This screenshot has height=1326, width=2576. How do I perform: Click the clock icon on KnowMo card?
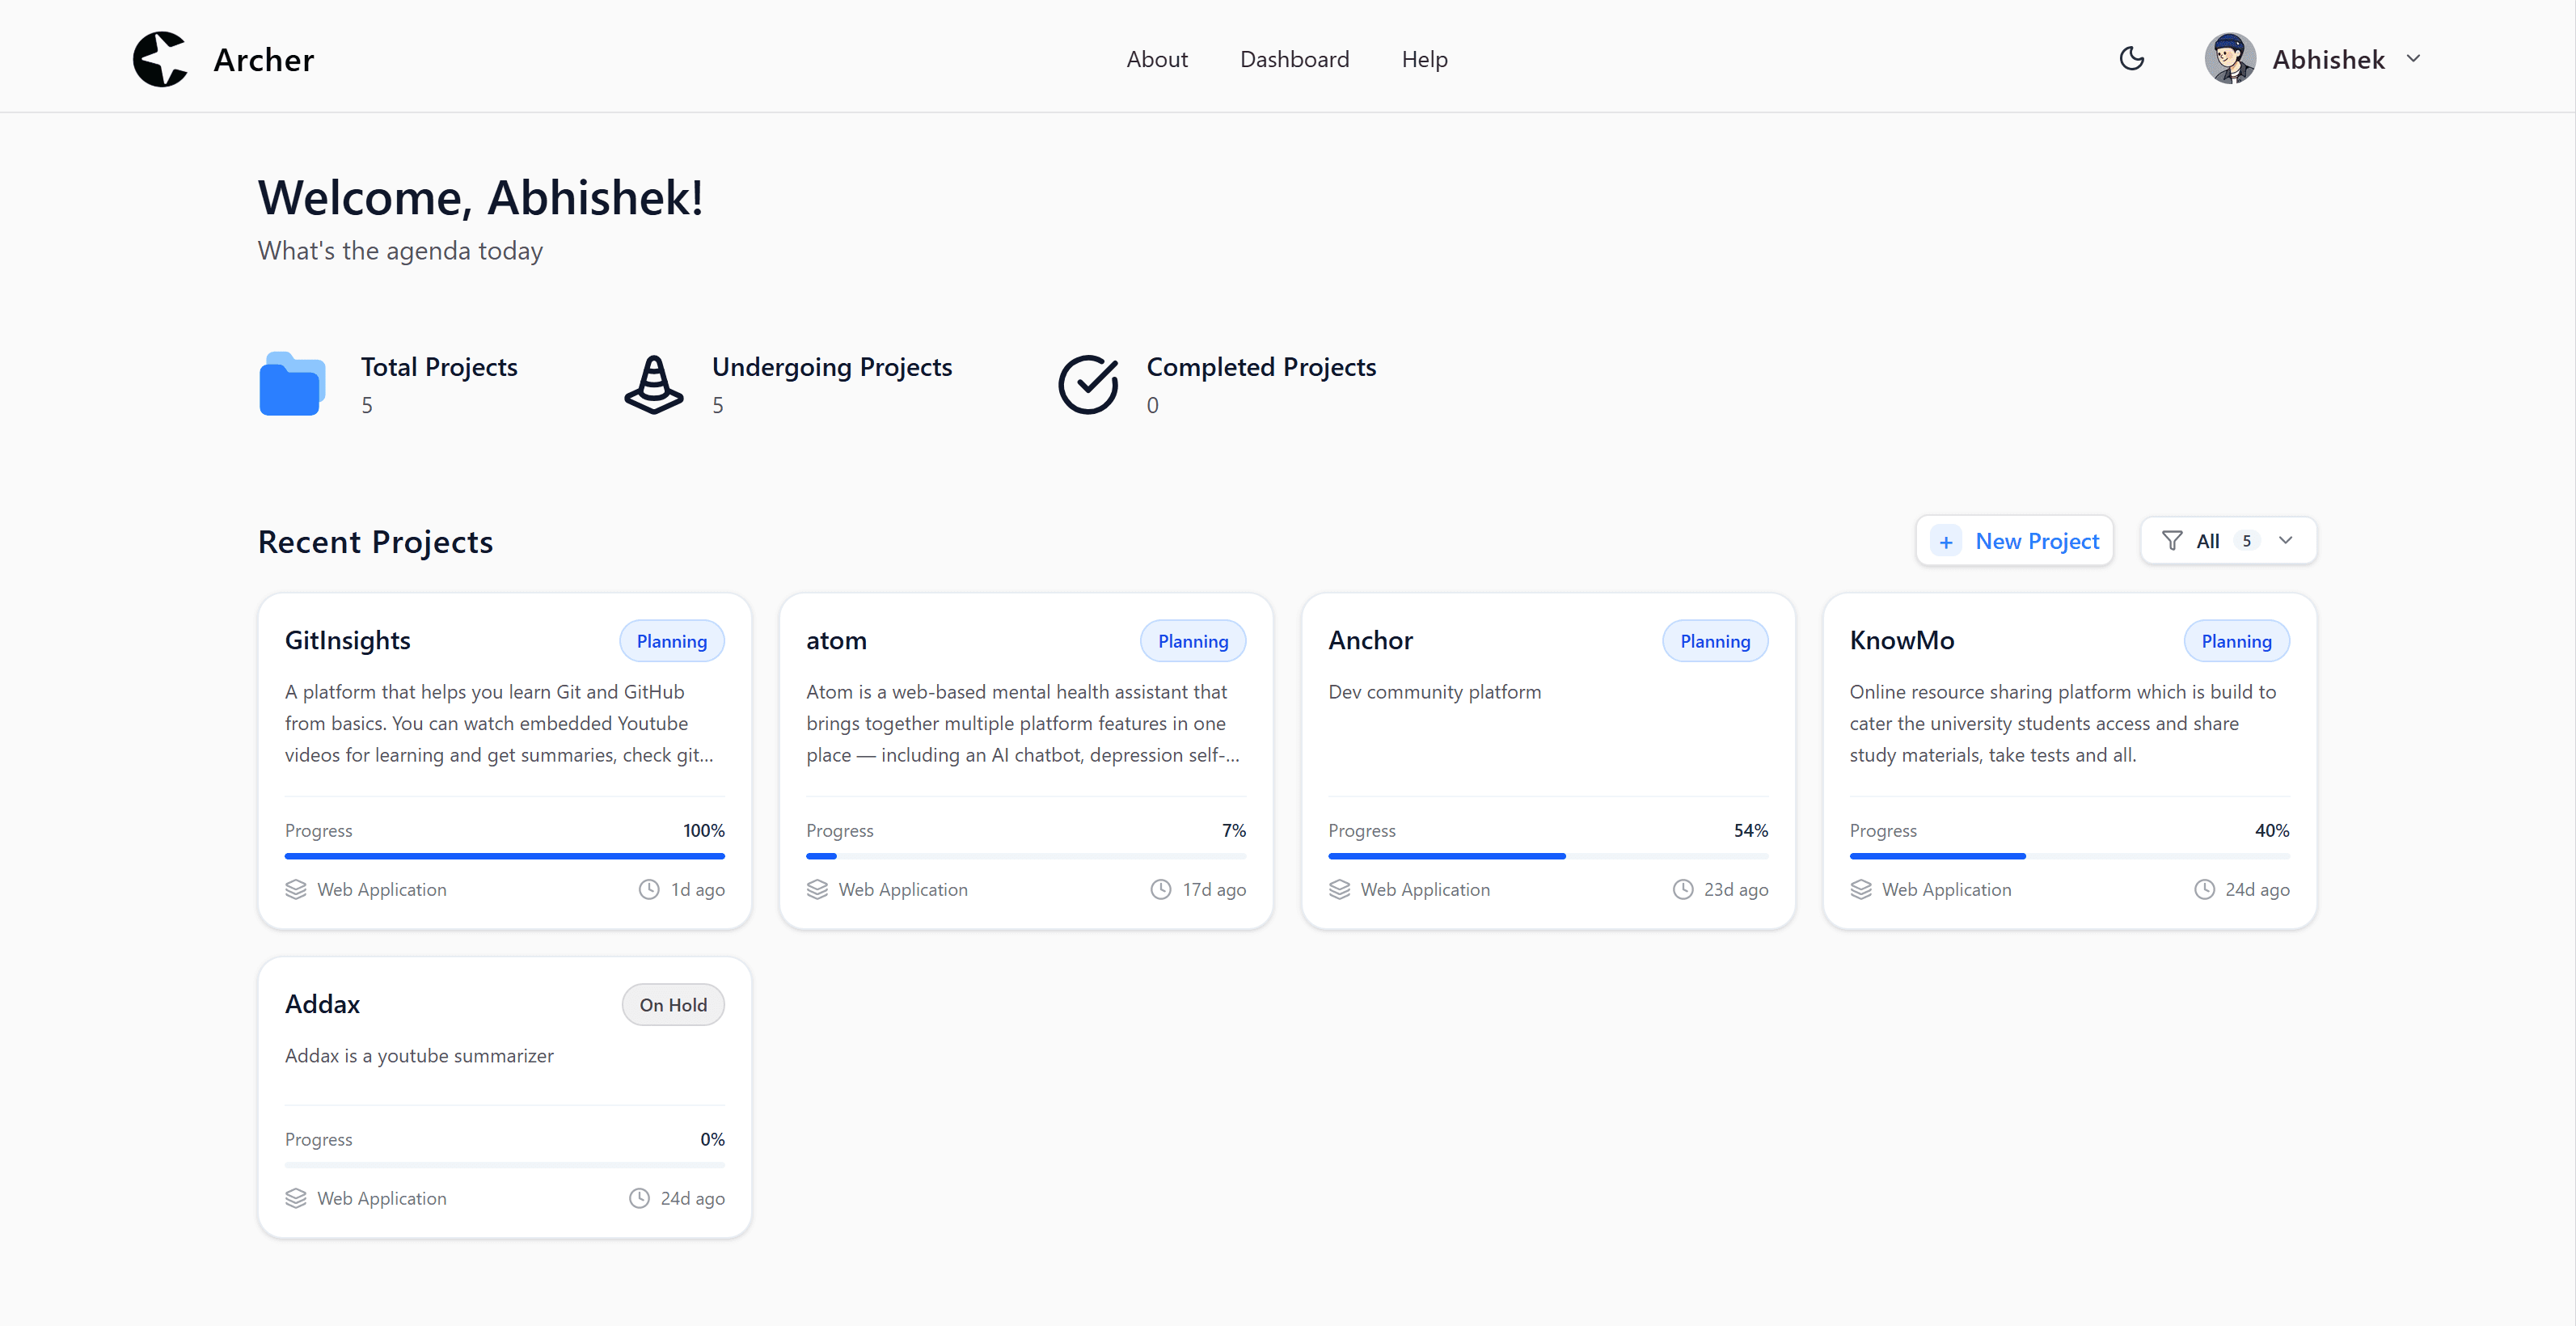2204,889
